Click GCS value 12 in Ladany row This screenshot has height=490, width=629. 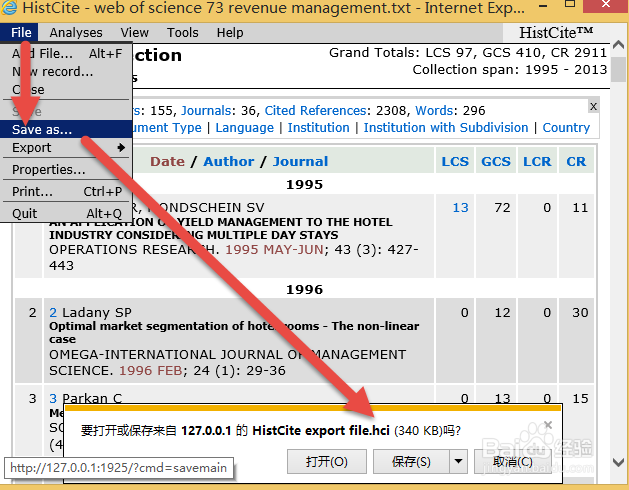[x=502, y=312]
